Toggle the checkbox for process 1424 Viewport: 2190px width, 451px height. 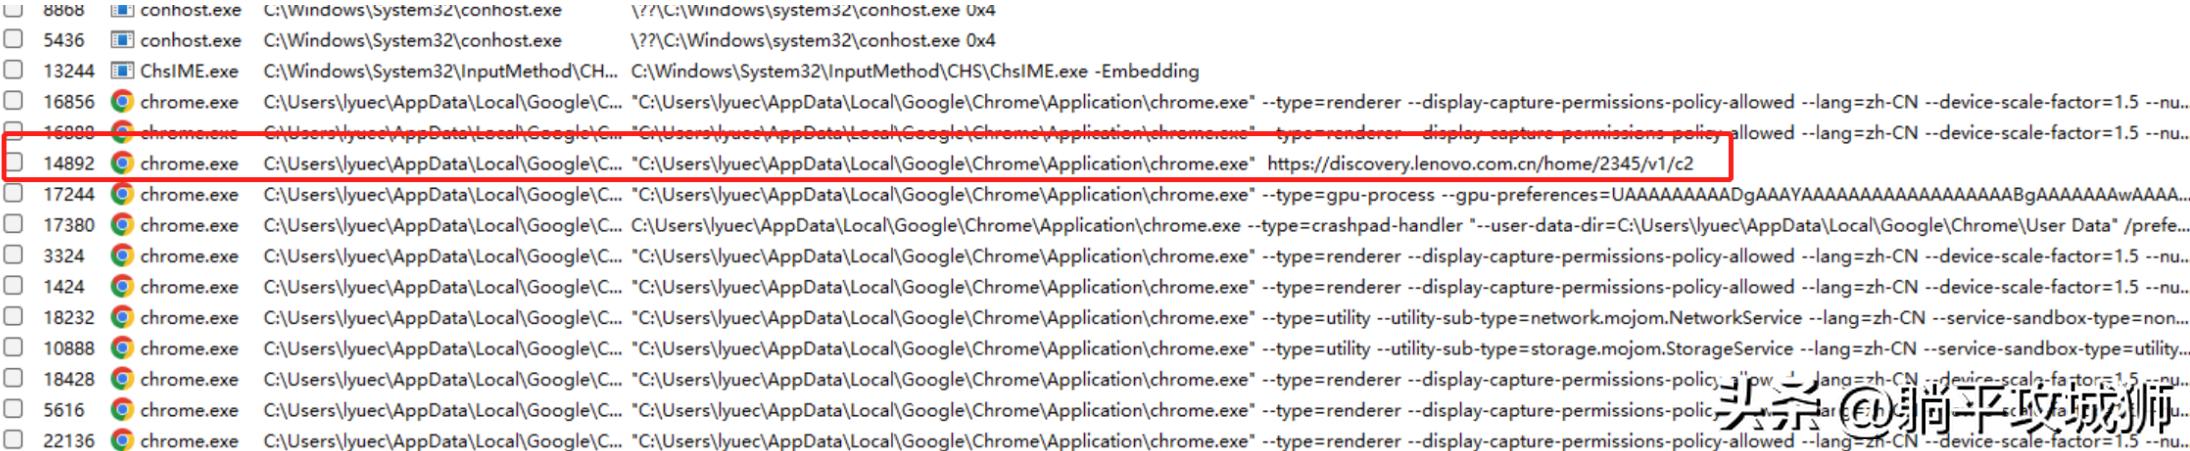click(13, 286)
